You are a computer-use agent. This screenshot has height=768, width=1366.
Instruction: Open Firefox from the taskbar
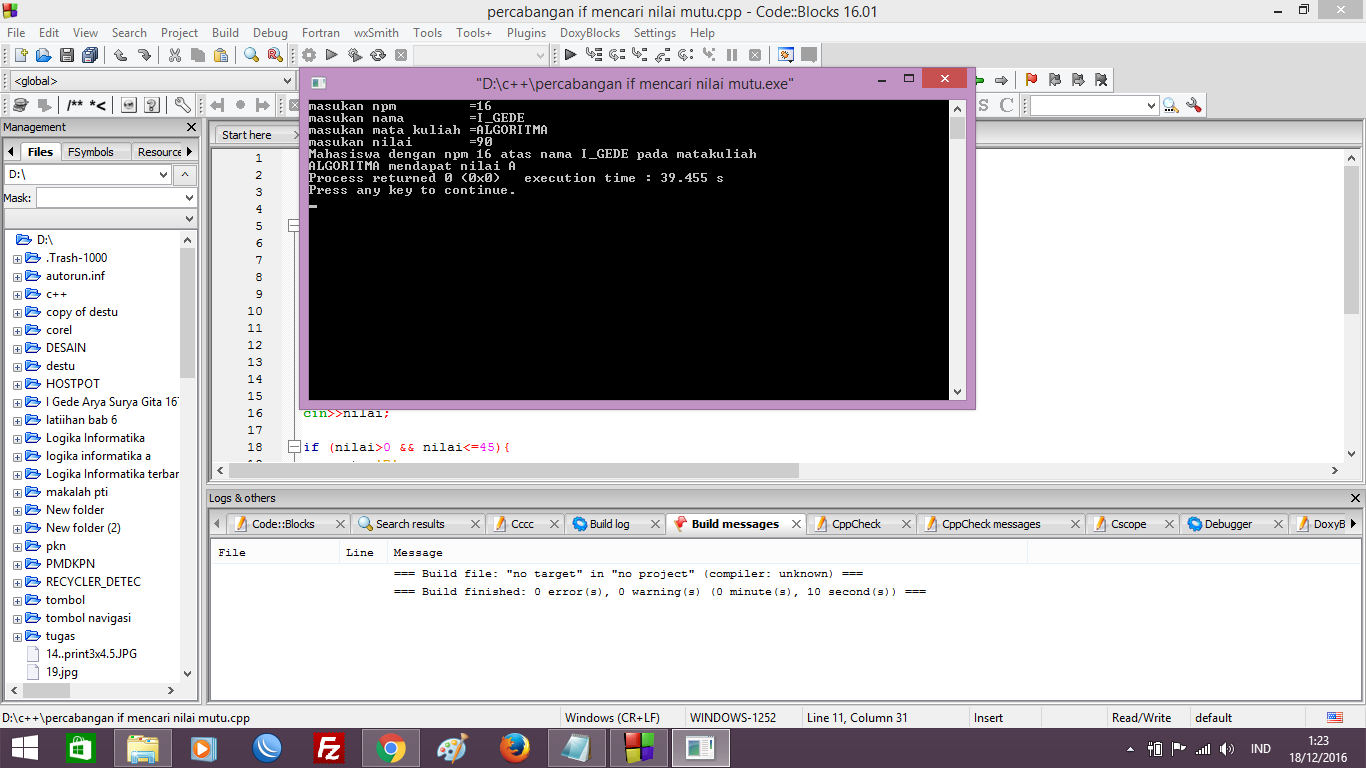(515, 748)
